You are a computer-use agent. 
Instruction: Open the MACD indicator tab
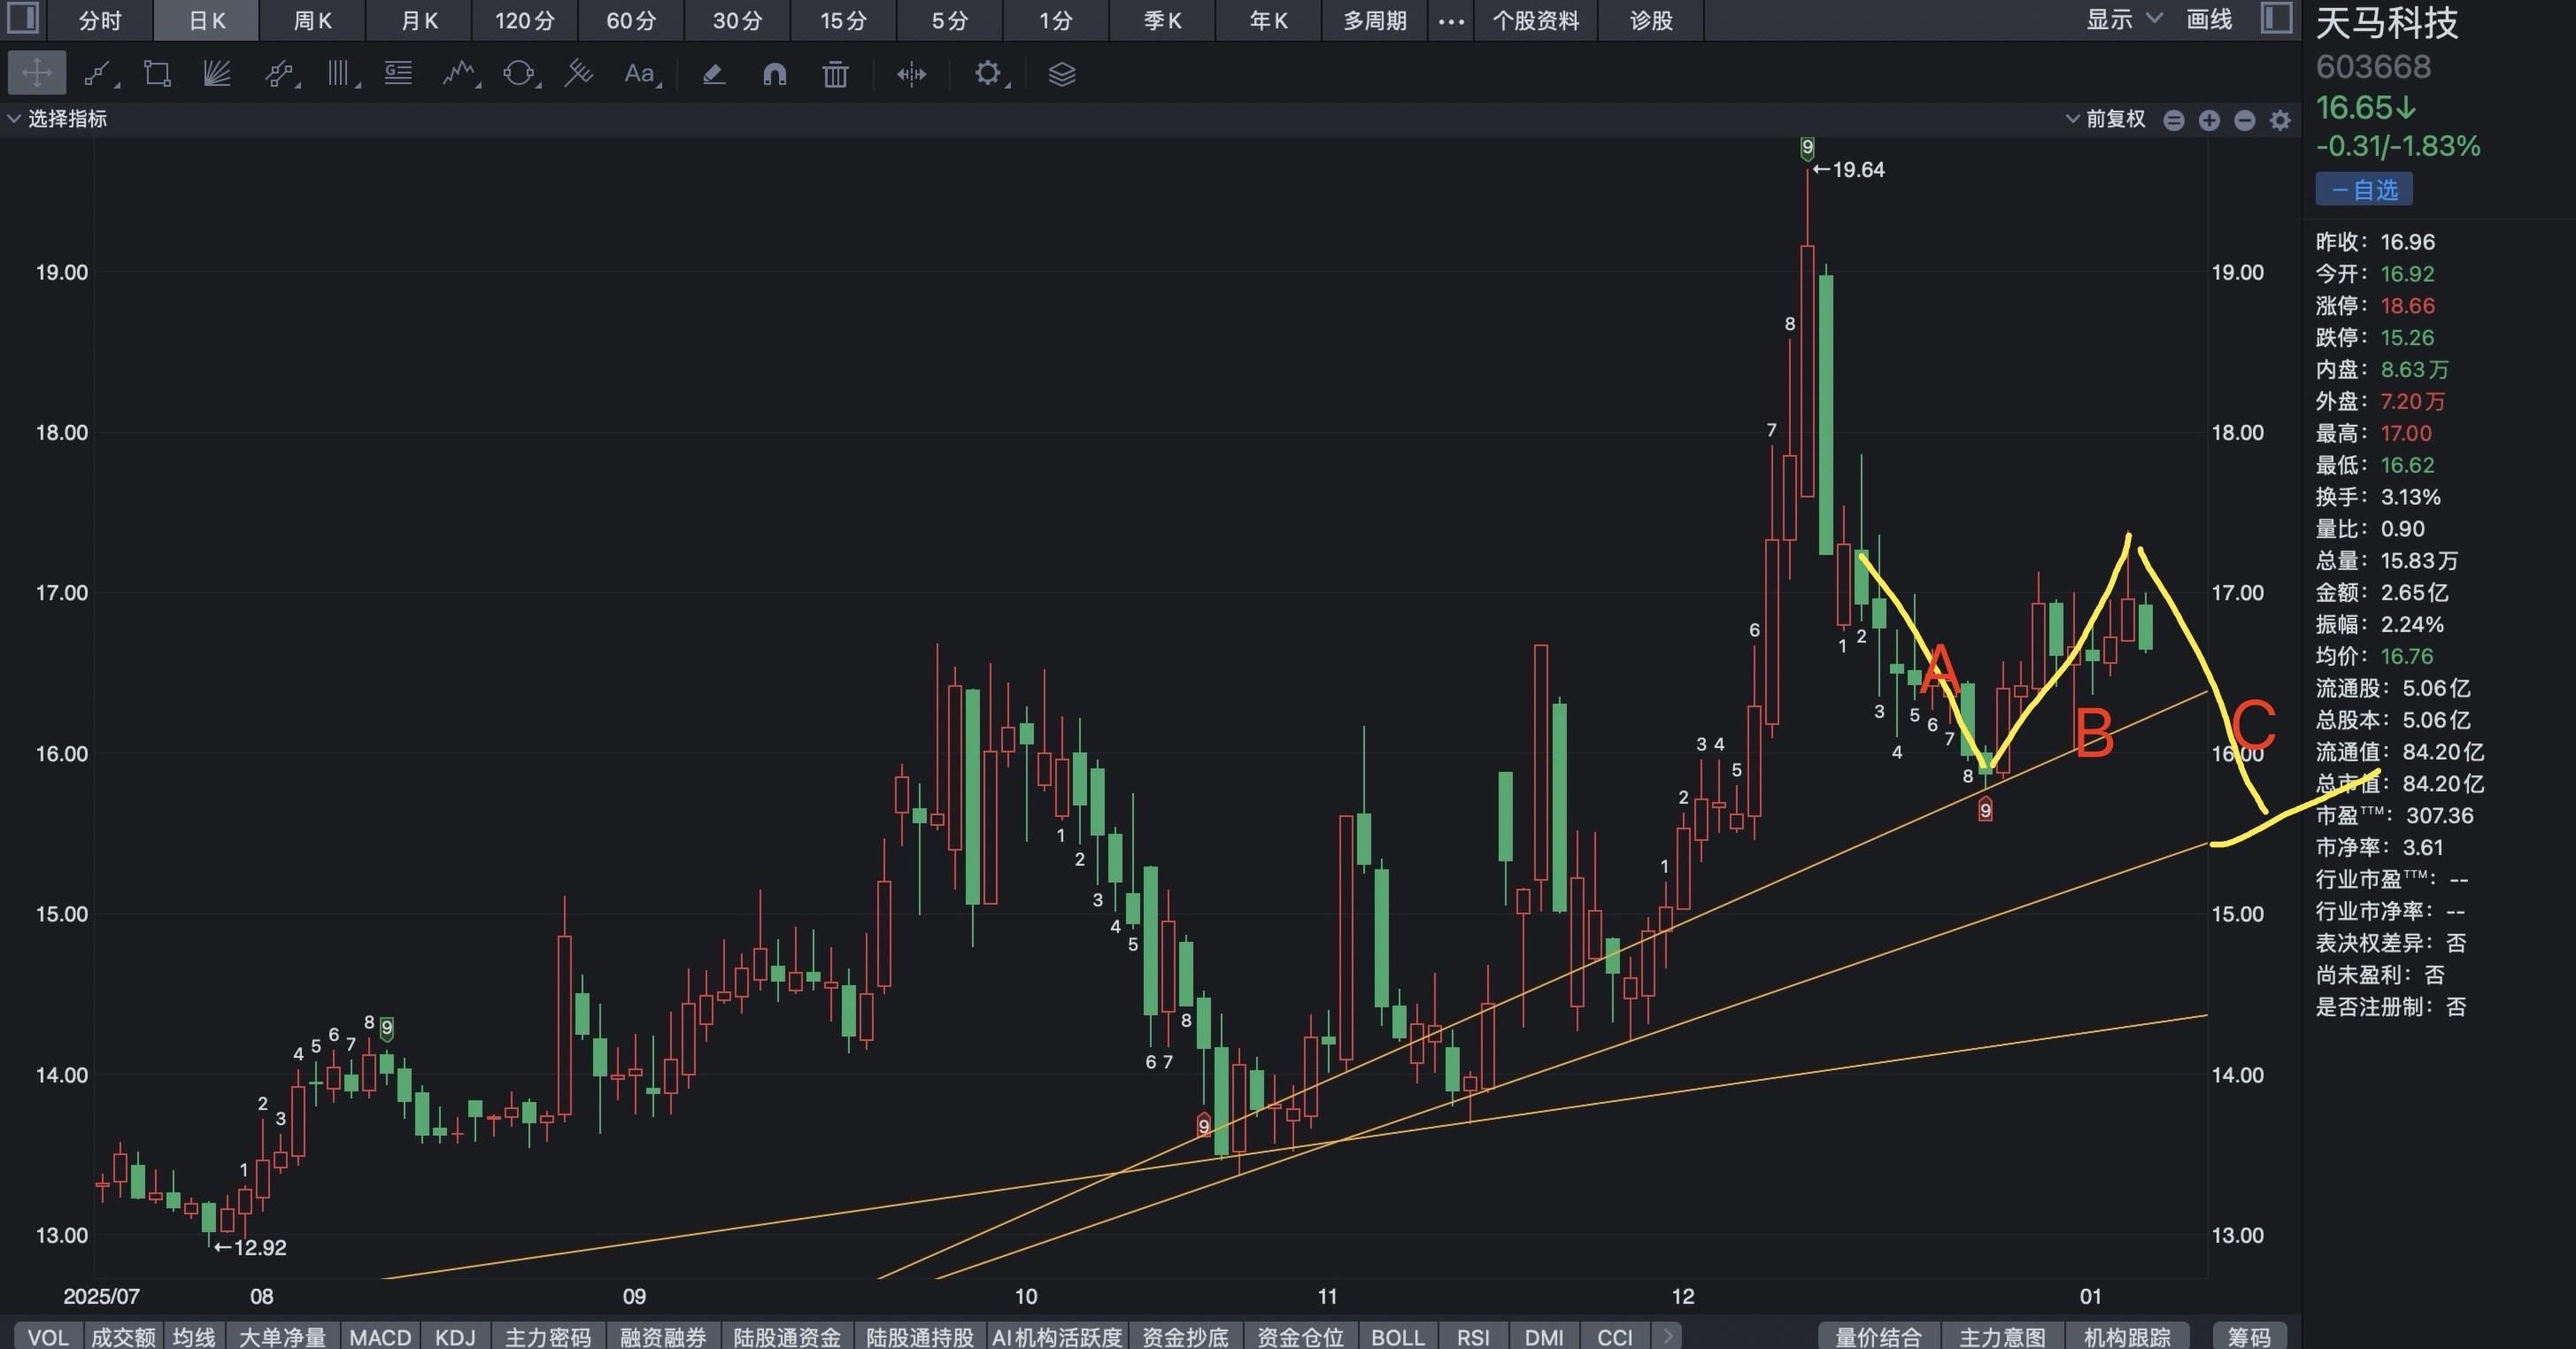[x=380, y=1336]
